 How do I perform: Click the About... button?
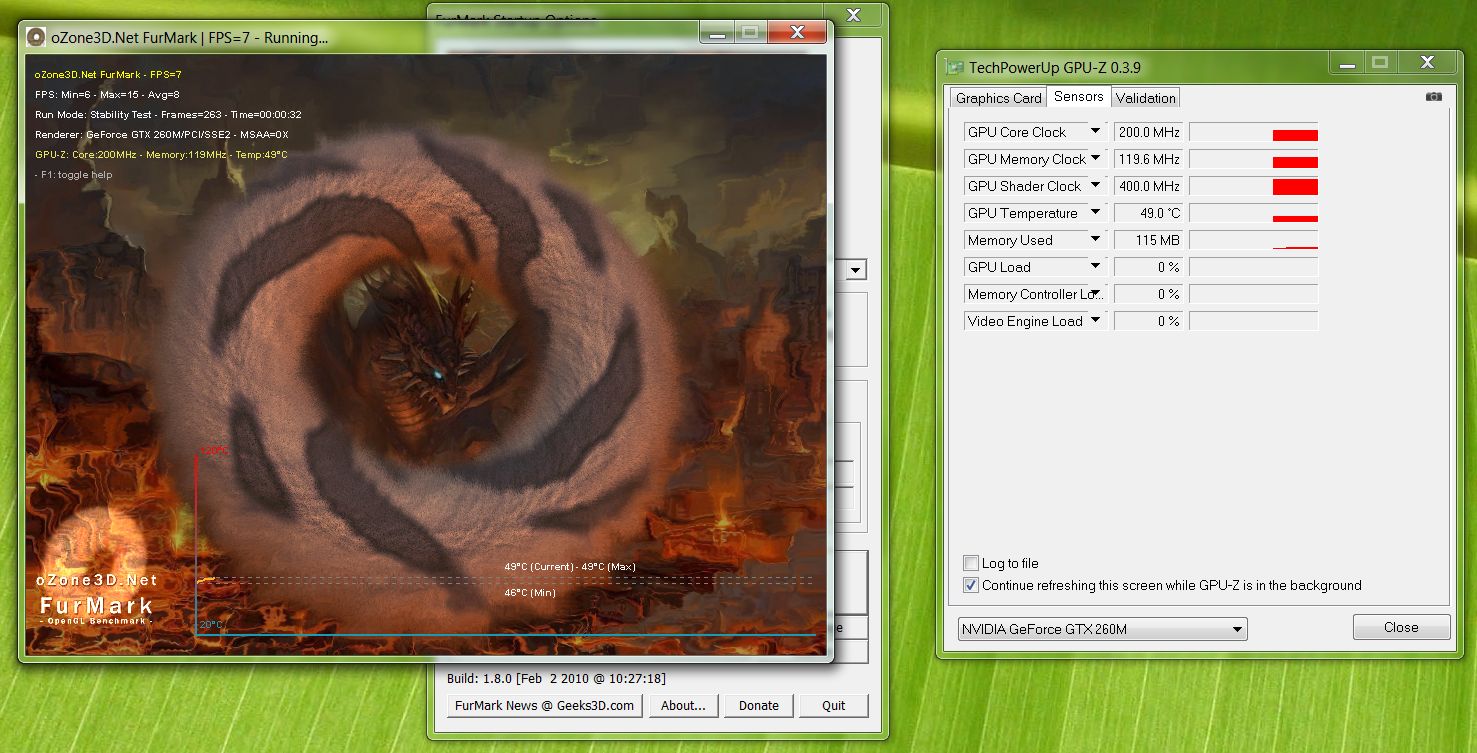point(683,705)
